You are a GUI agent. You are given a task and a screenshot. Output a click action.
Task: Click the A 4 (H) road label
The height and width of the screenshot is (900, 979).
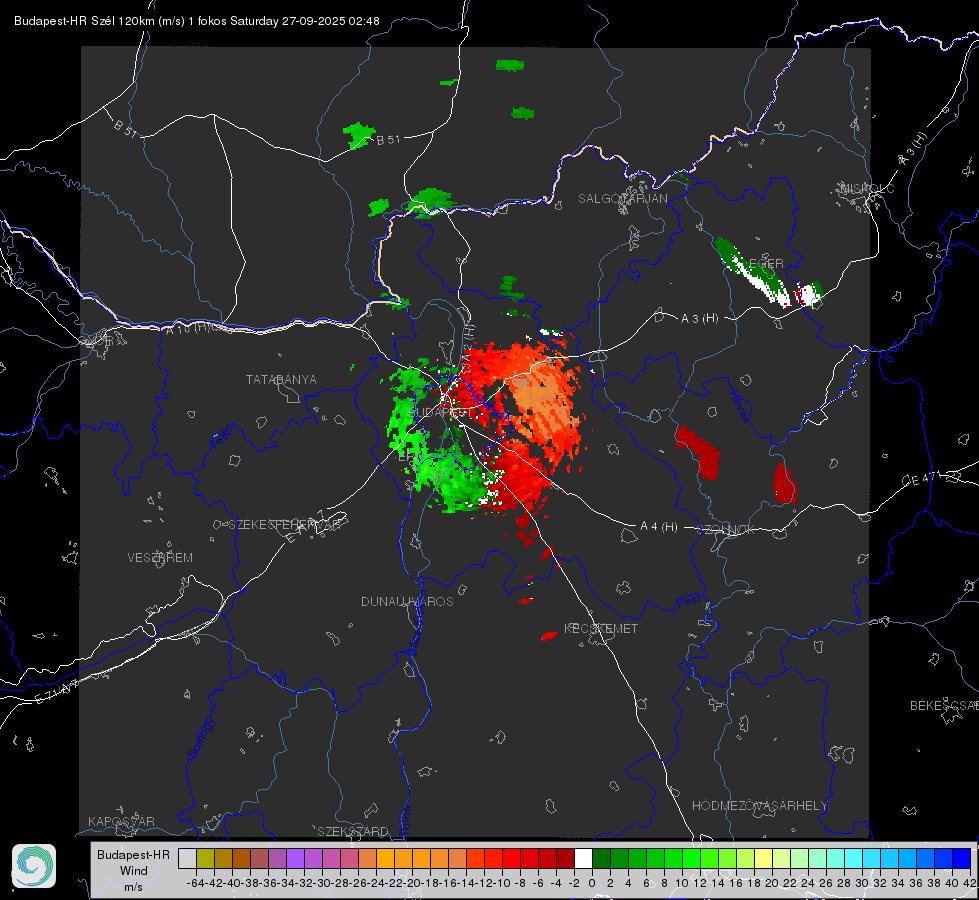(659, 527)
